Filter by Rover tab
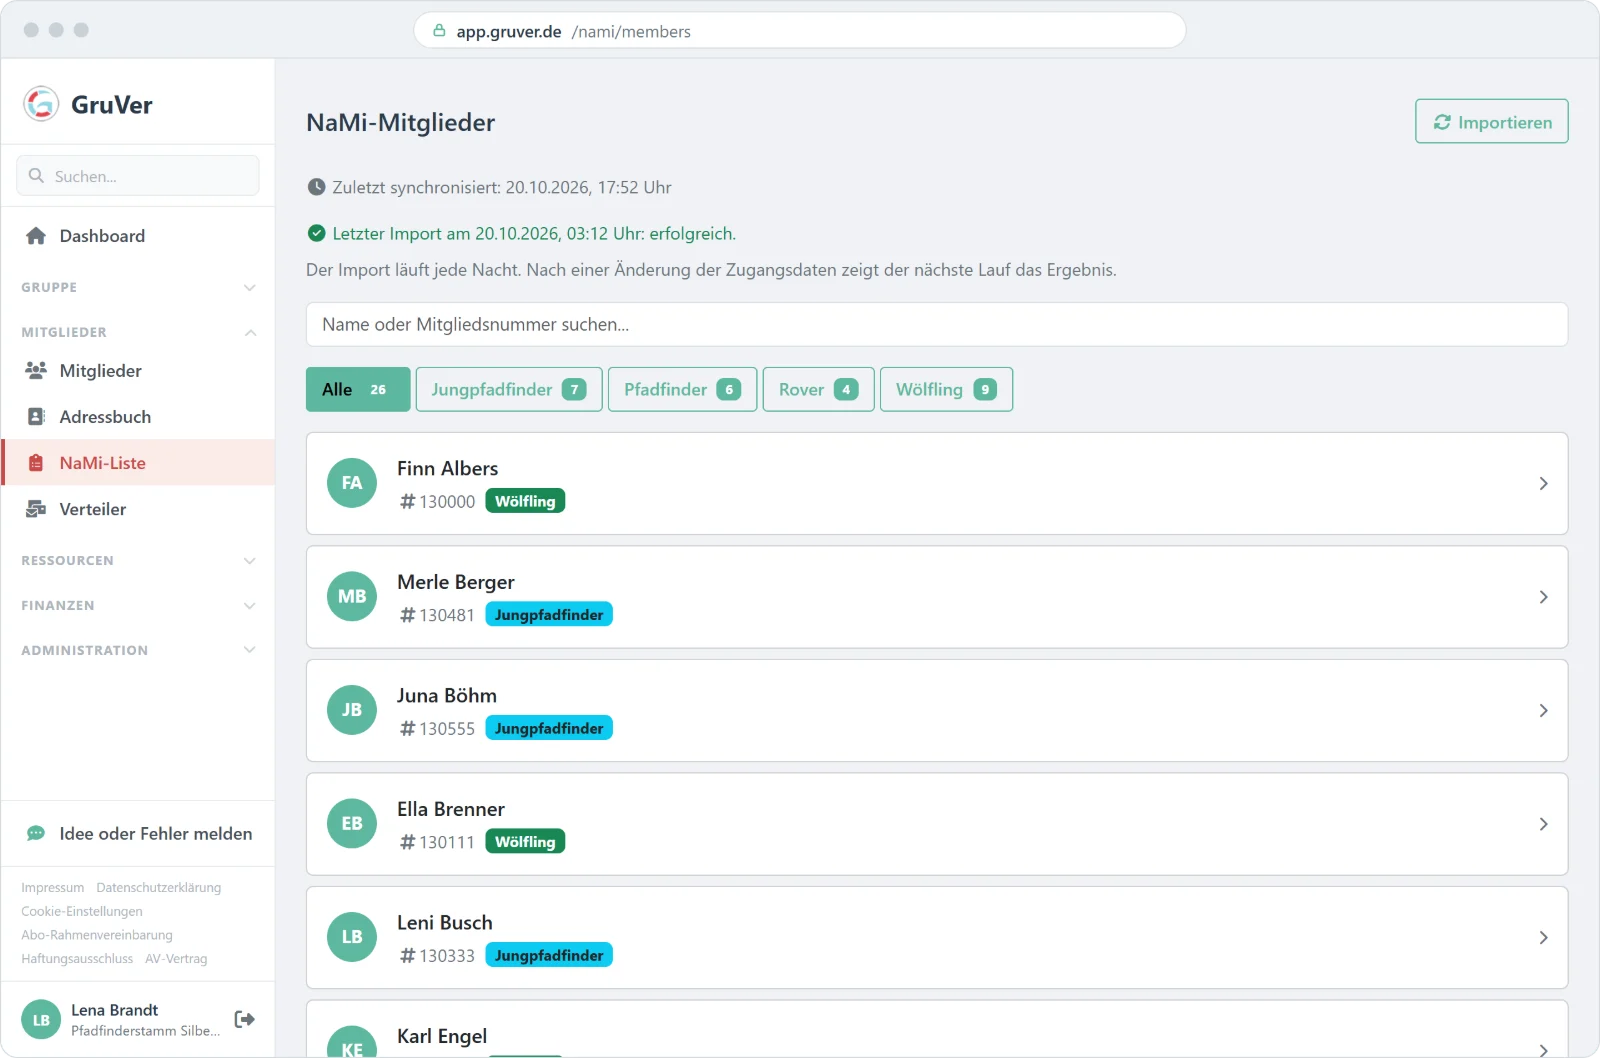Viewport: 1600px width, 1058px height. [818, 389]
